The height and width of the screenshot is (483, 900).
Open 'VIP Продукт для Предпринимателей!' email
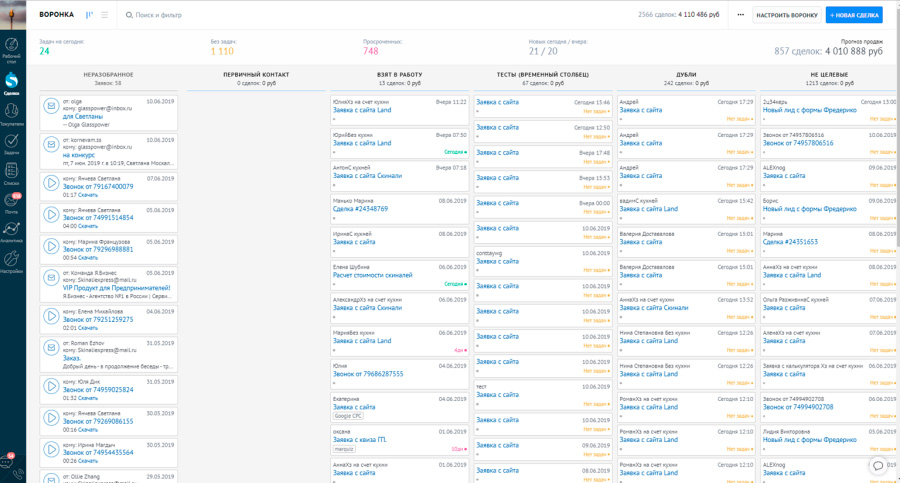(x=117, y=288)
